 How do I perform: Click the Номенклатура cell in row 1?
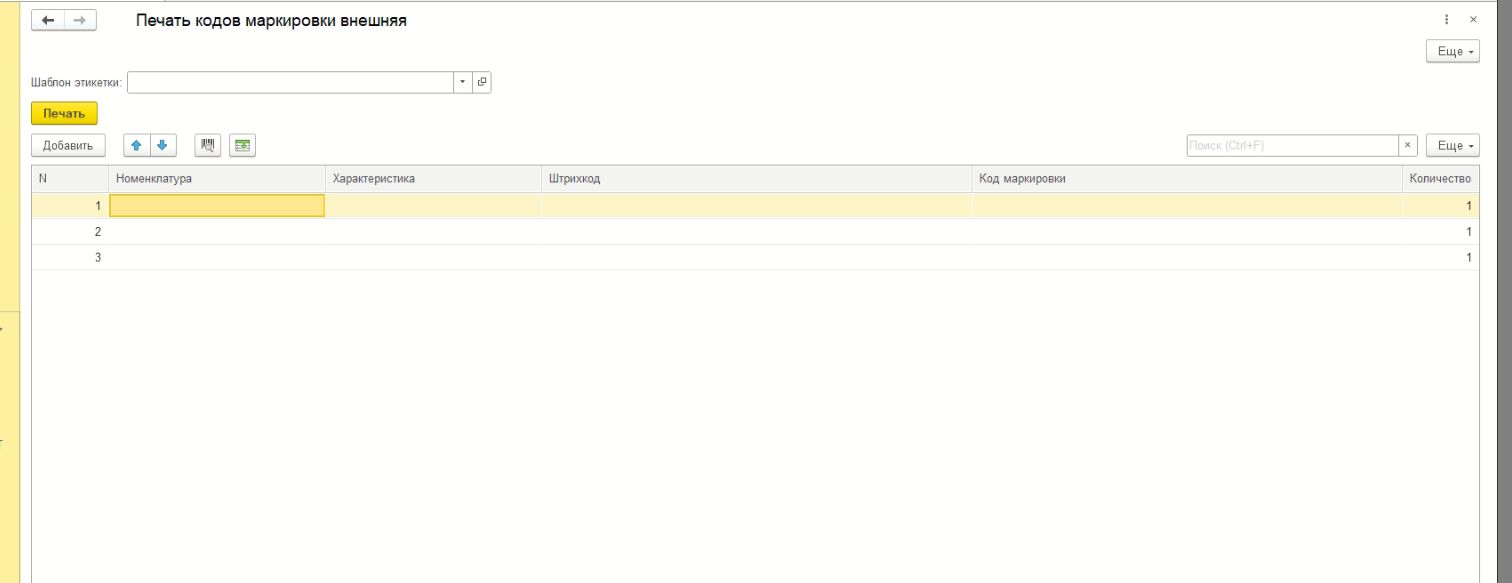coord(217,205)
